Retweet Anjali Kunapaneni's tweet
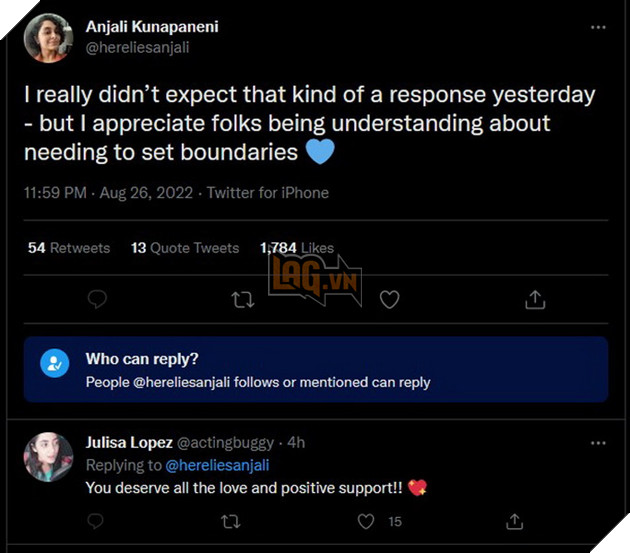The width and height of the screenshot is (630, 553). (243, 299)
